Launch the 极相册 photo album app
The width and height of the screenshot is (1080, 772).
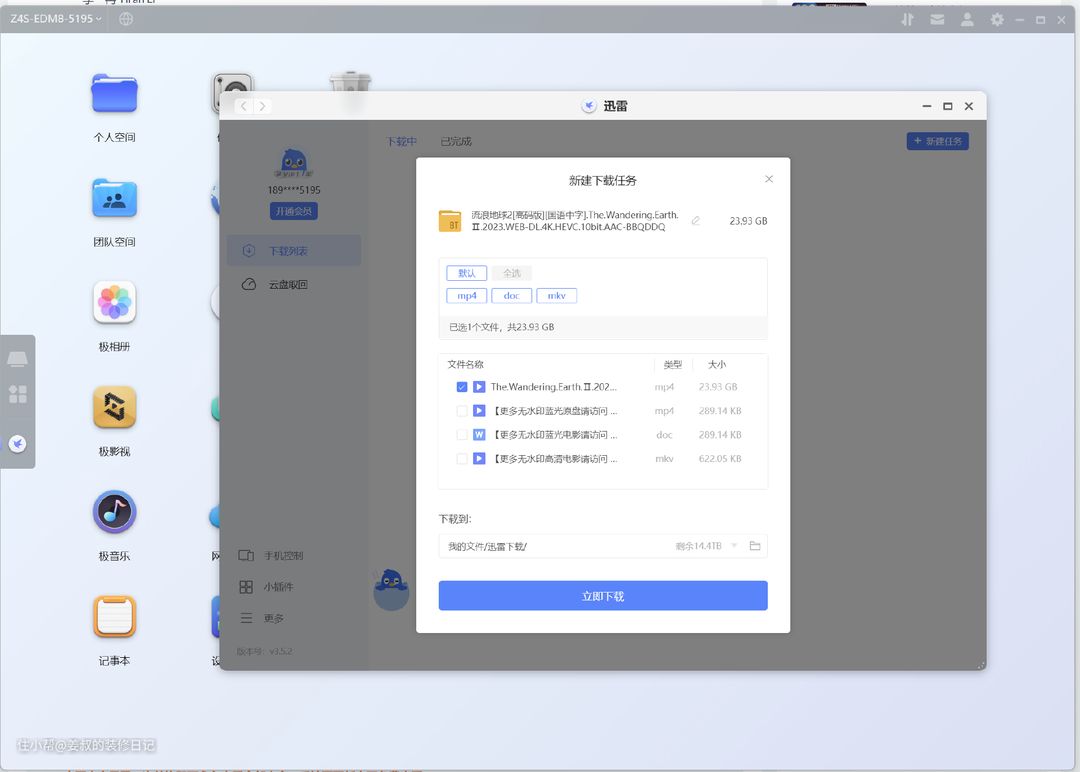coord(114,303)
